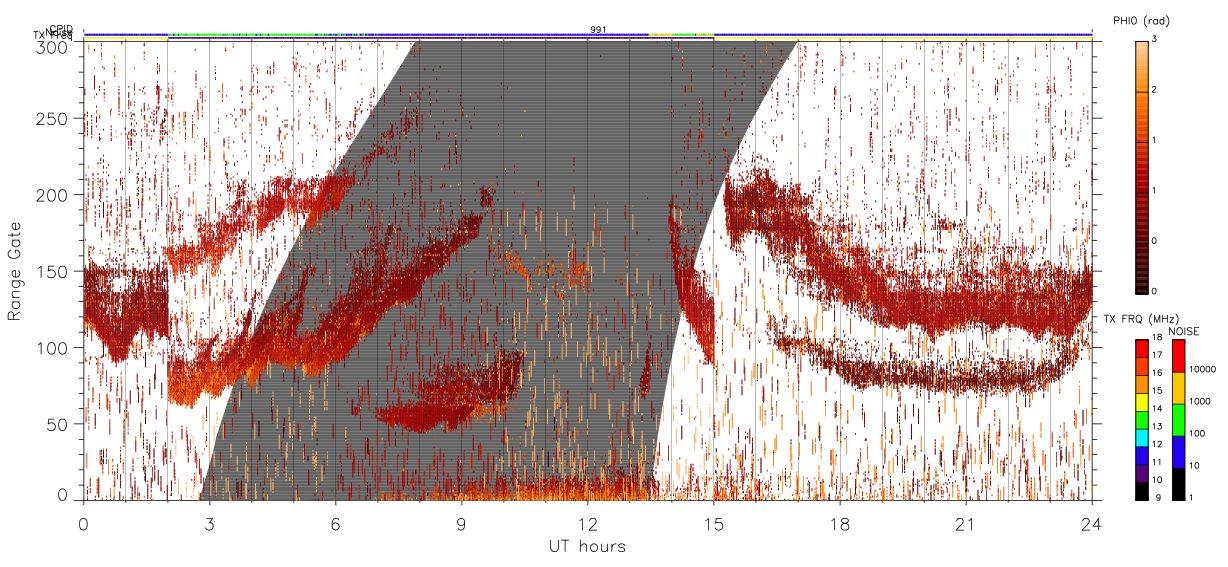Select the orange-red 16–17 MHz TX FRQ segment
The image size is (1228, 567).
[1141, 366]
